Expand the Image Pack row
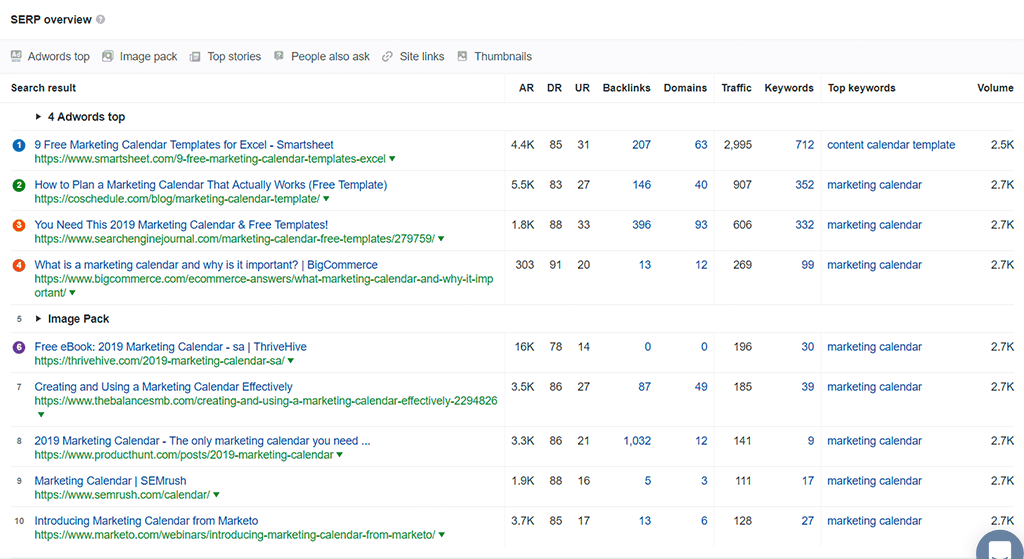This screenshot has height=559, width=1024. click(39, 319)
